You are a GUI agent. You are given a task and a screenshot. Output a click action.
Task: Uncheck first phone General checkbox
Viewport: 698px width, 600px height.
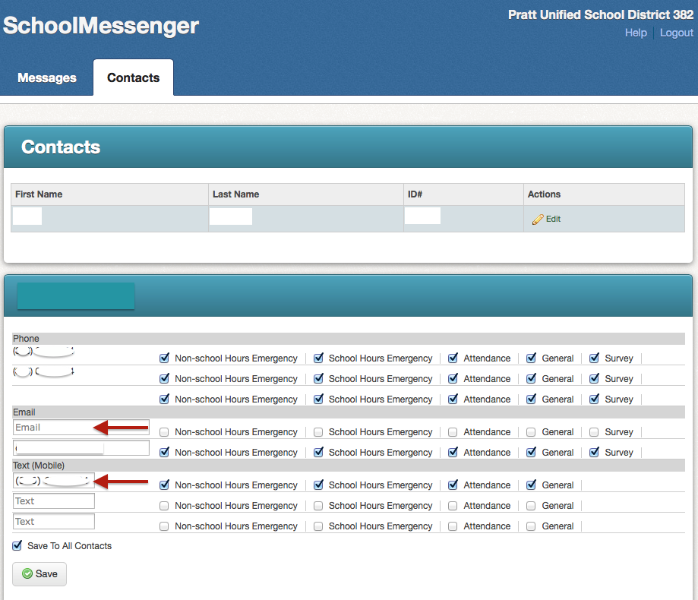tap(531, 358)
